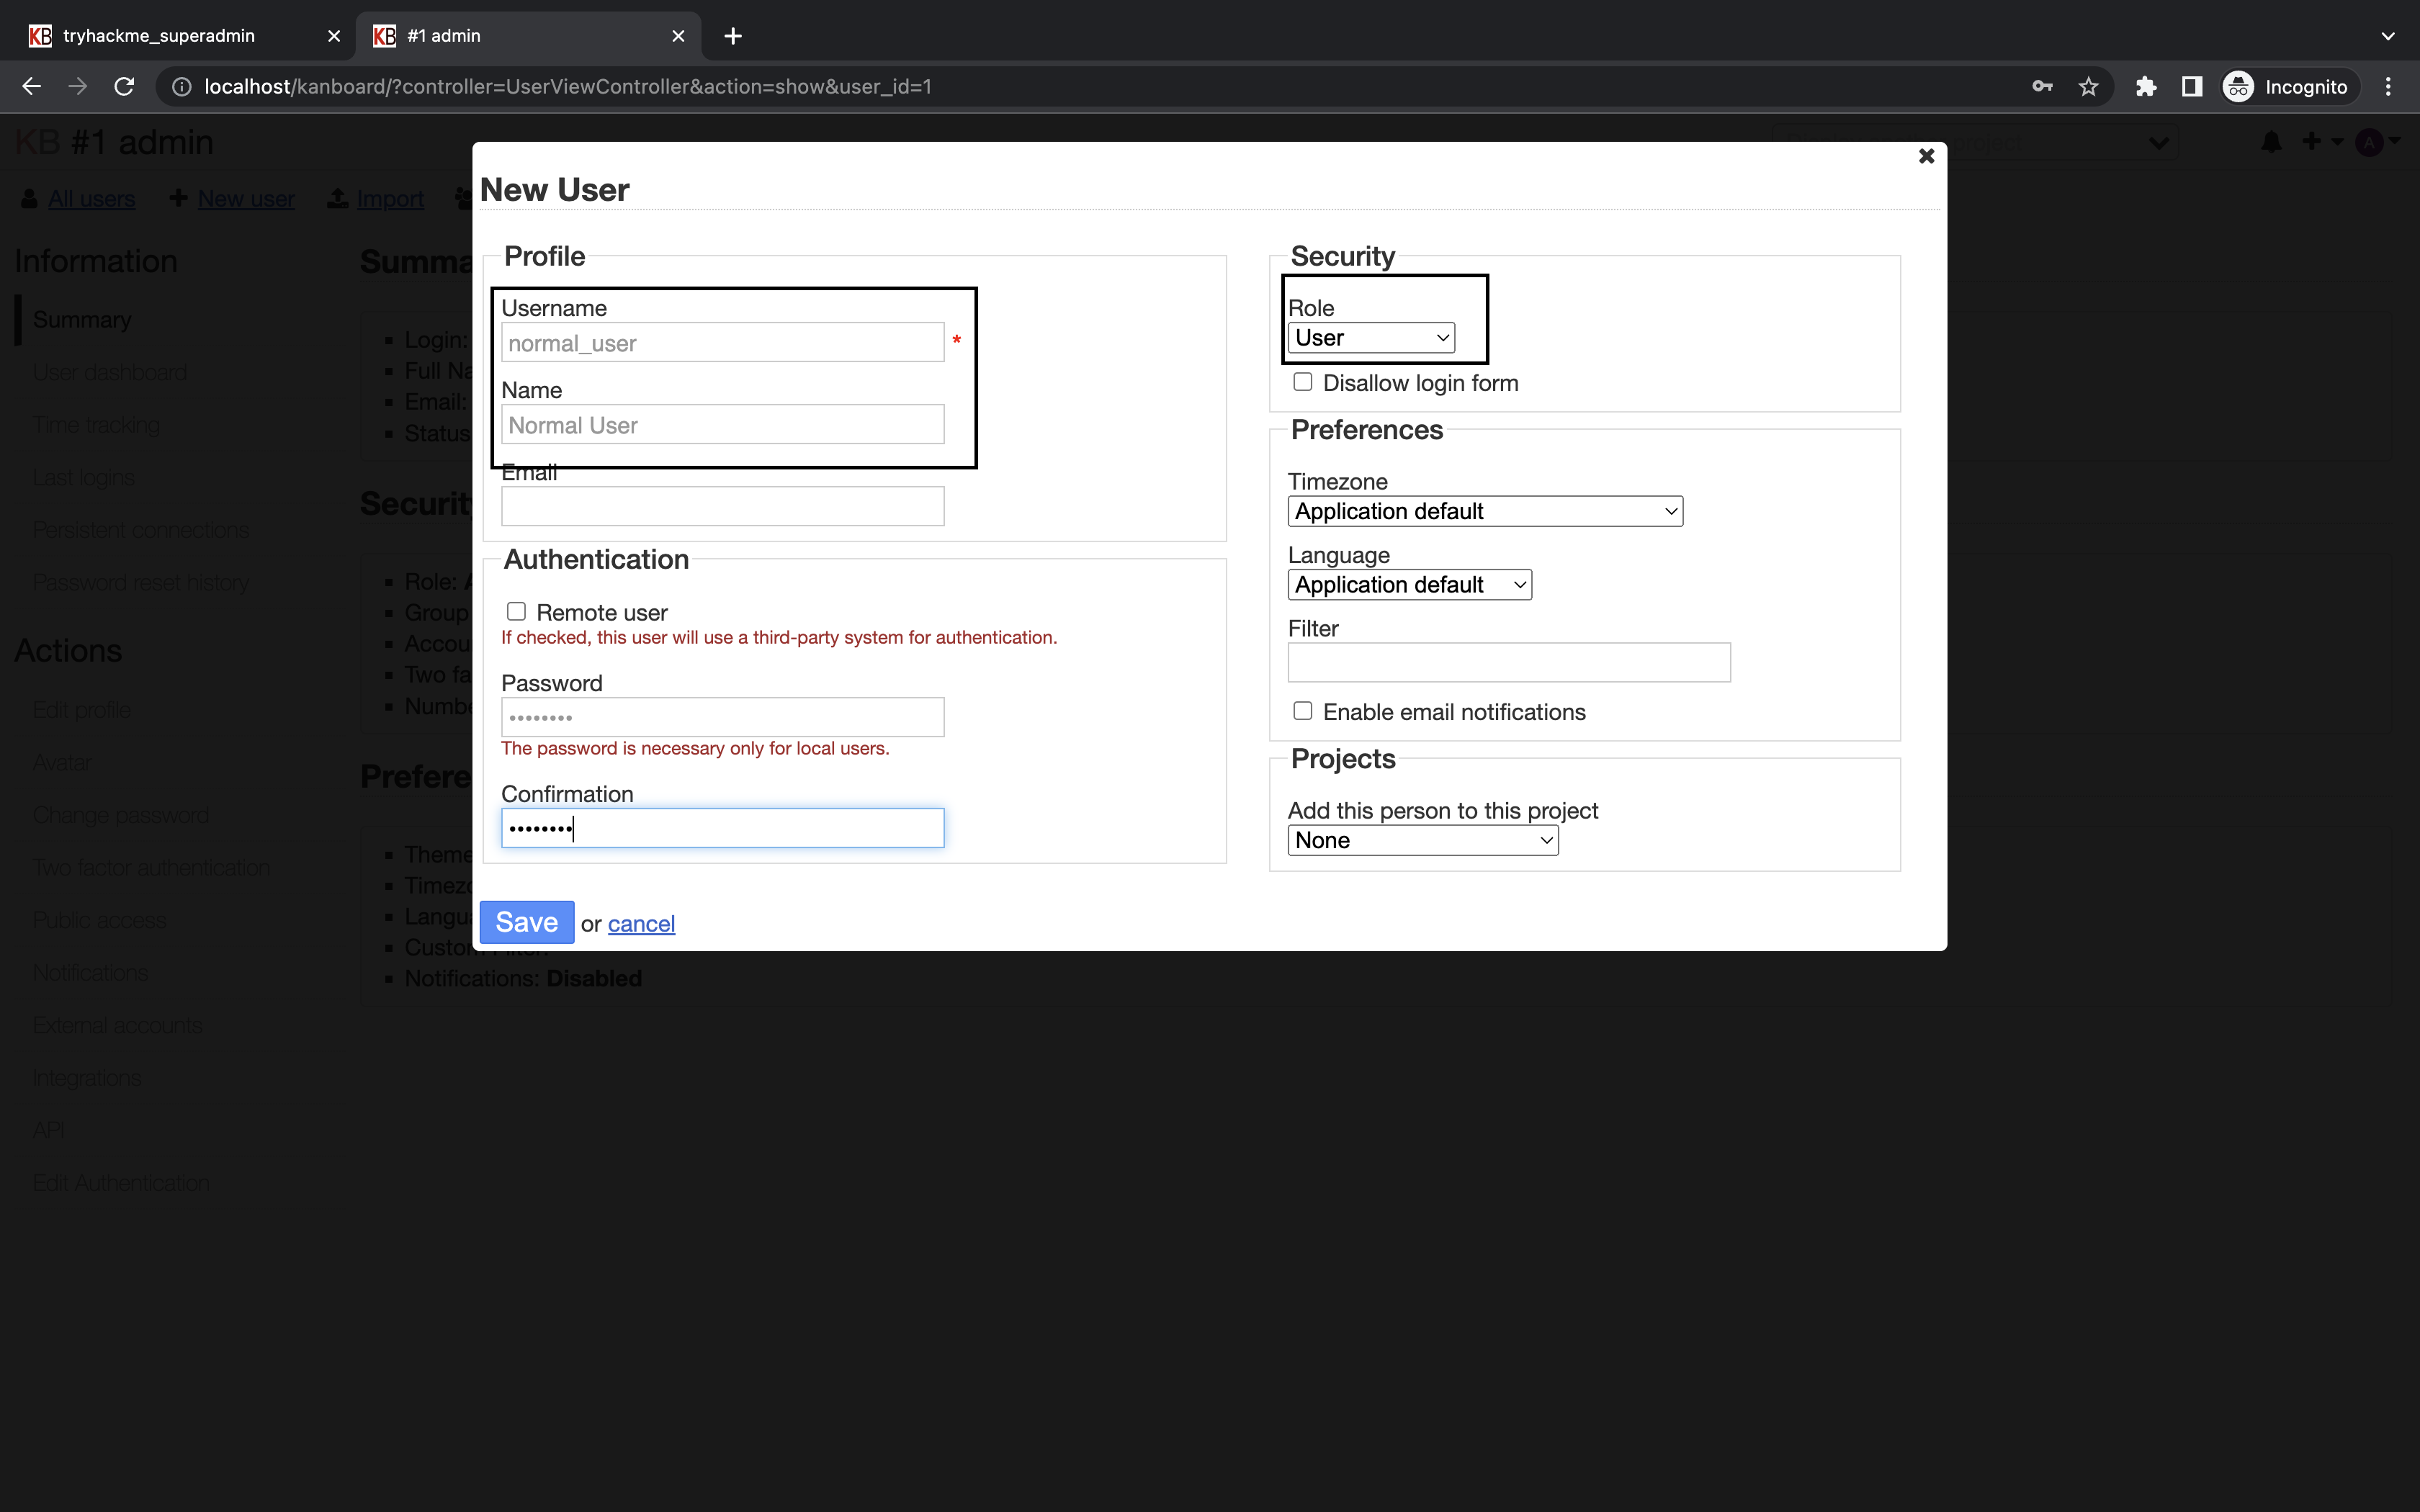Open the Timezone dropdown
The height and width of the screenshot is (1512, 2420).
click(x=1482, y=511)
